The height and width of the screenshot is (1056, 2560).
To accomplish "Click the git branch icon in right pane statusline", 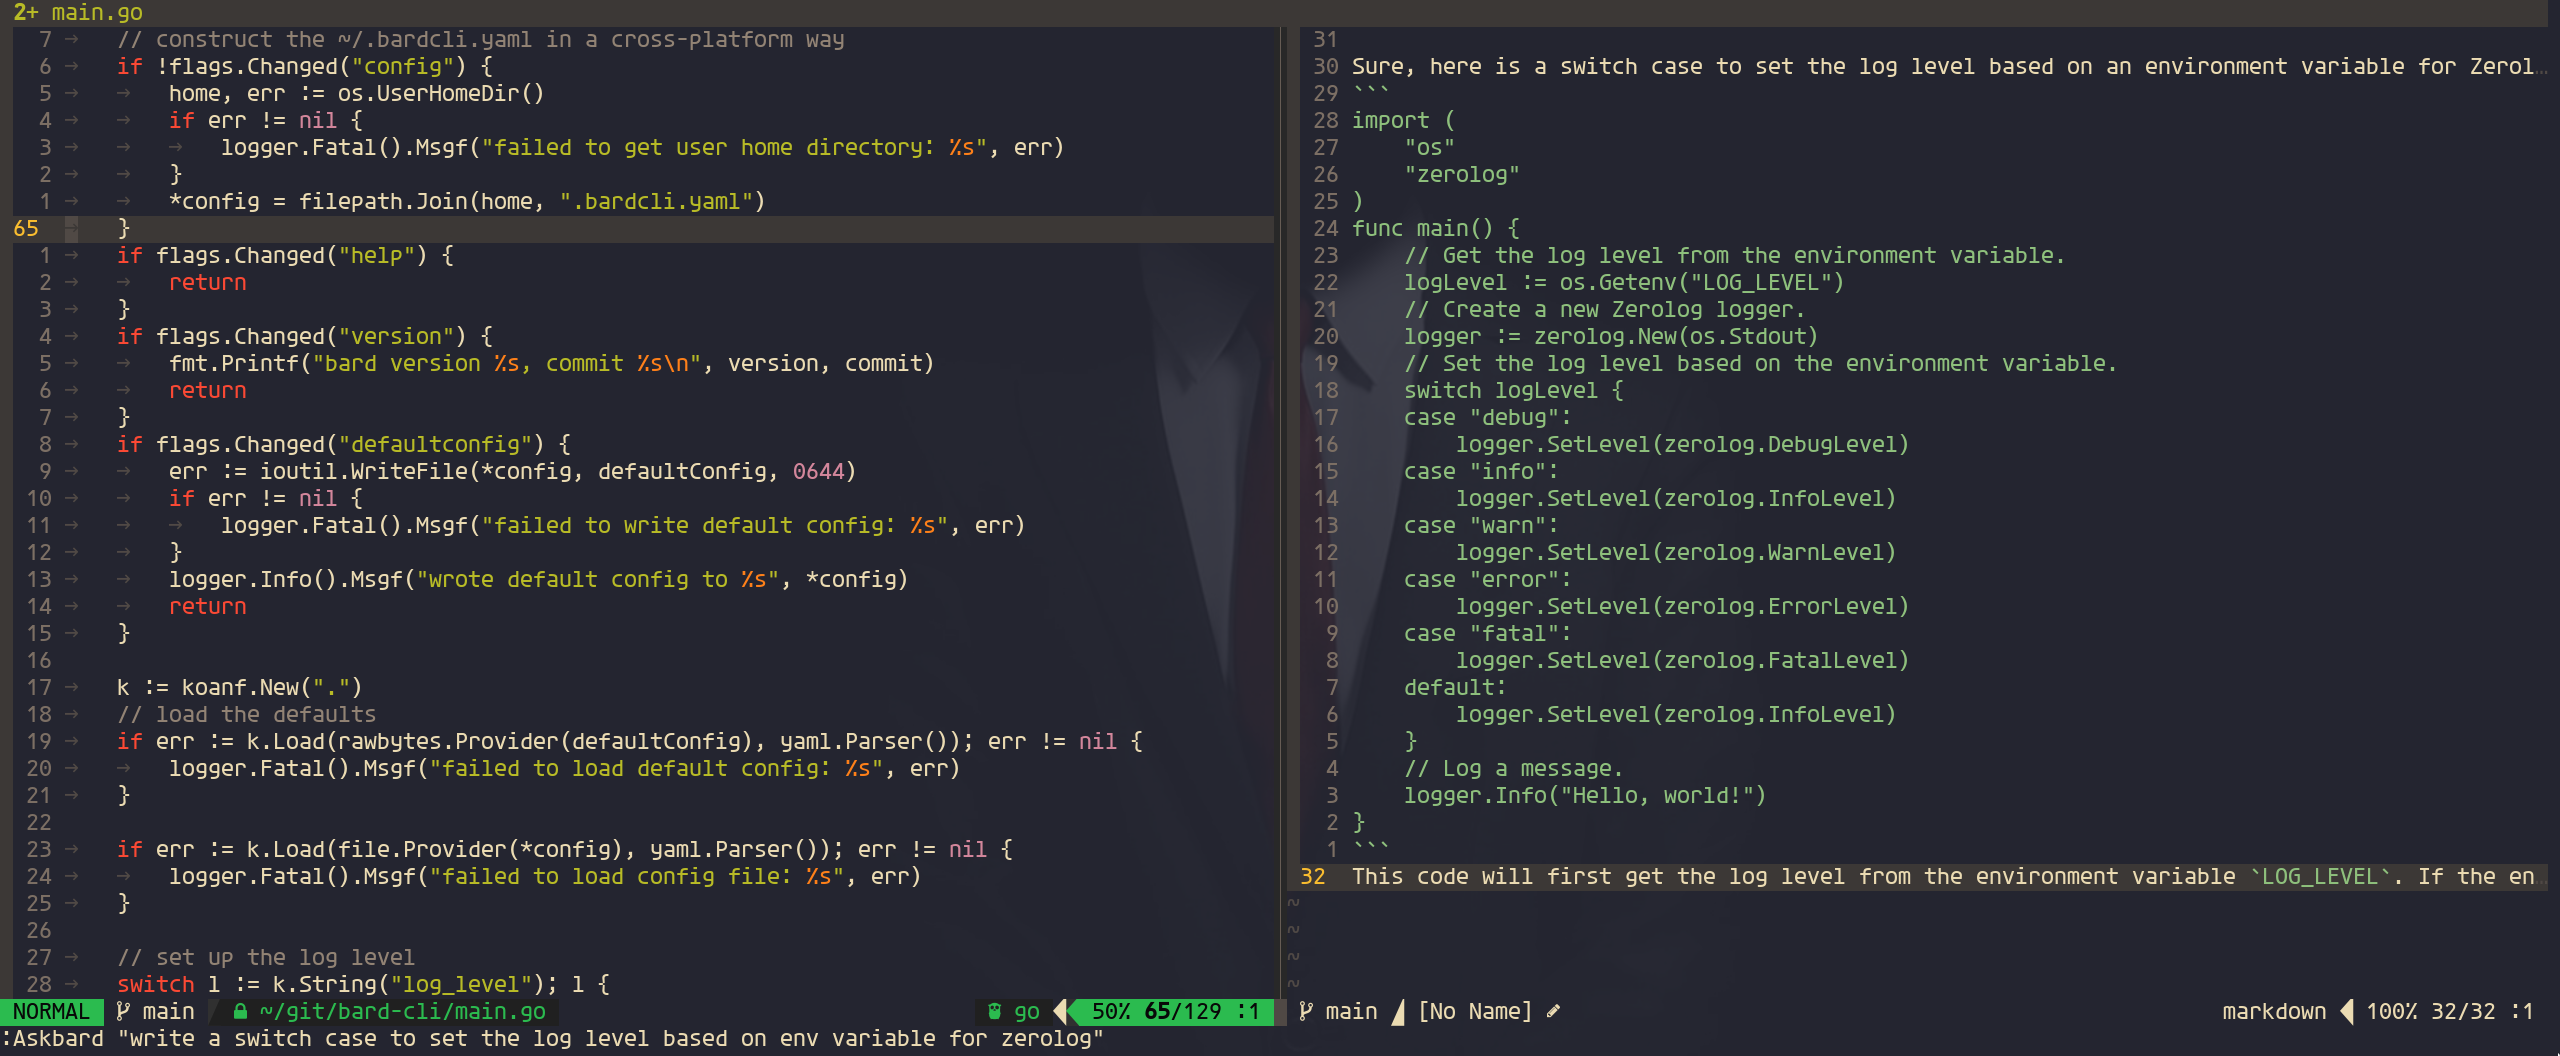I will coord(1306,1011).
